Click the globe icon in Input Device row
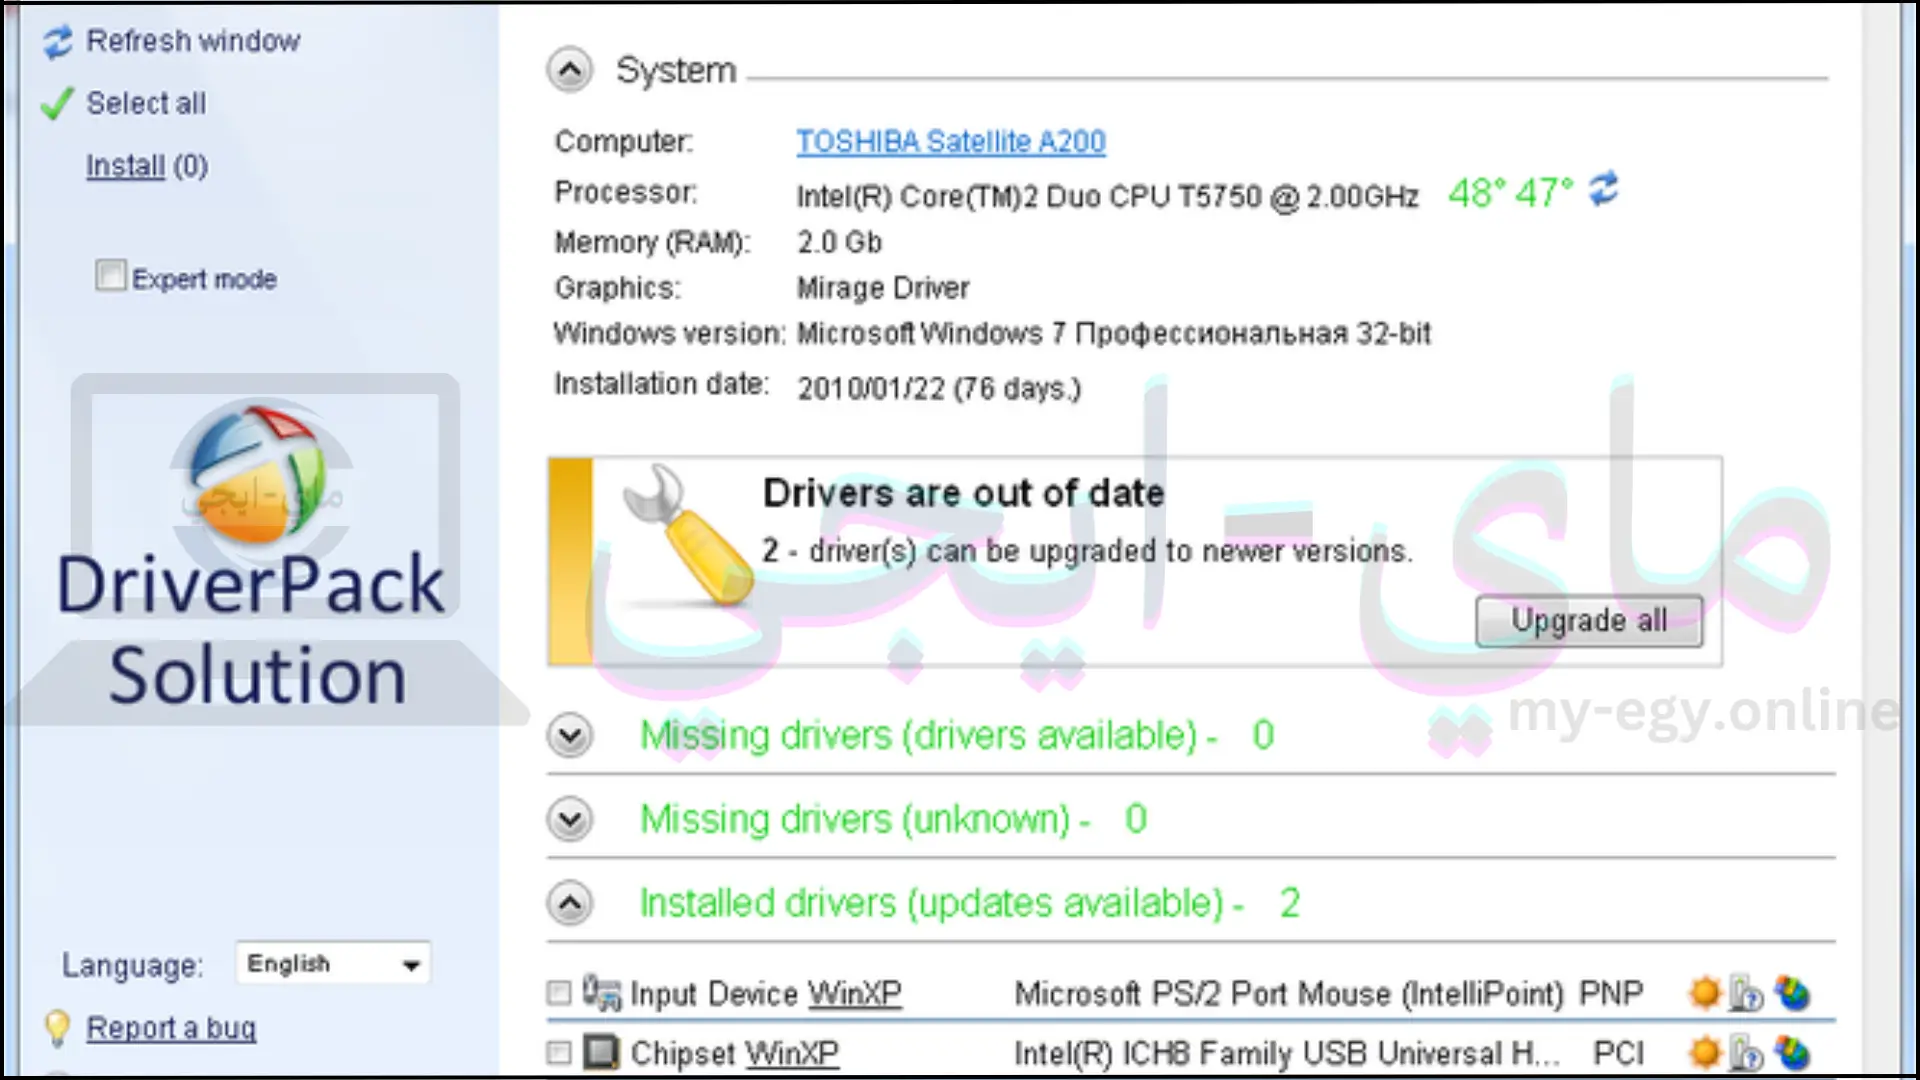 point(1791,993)
